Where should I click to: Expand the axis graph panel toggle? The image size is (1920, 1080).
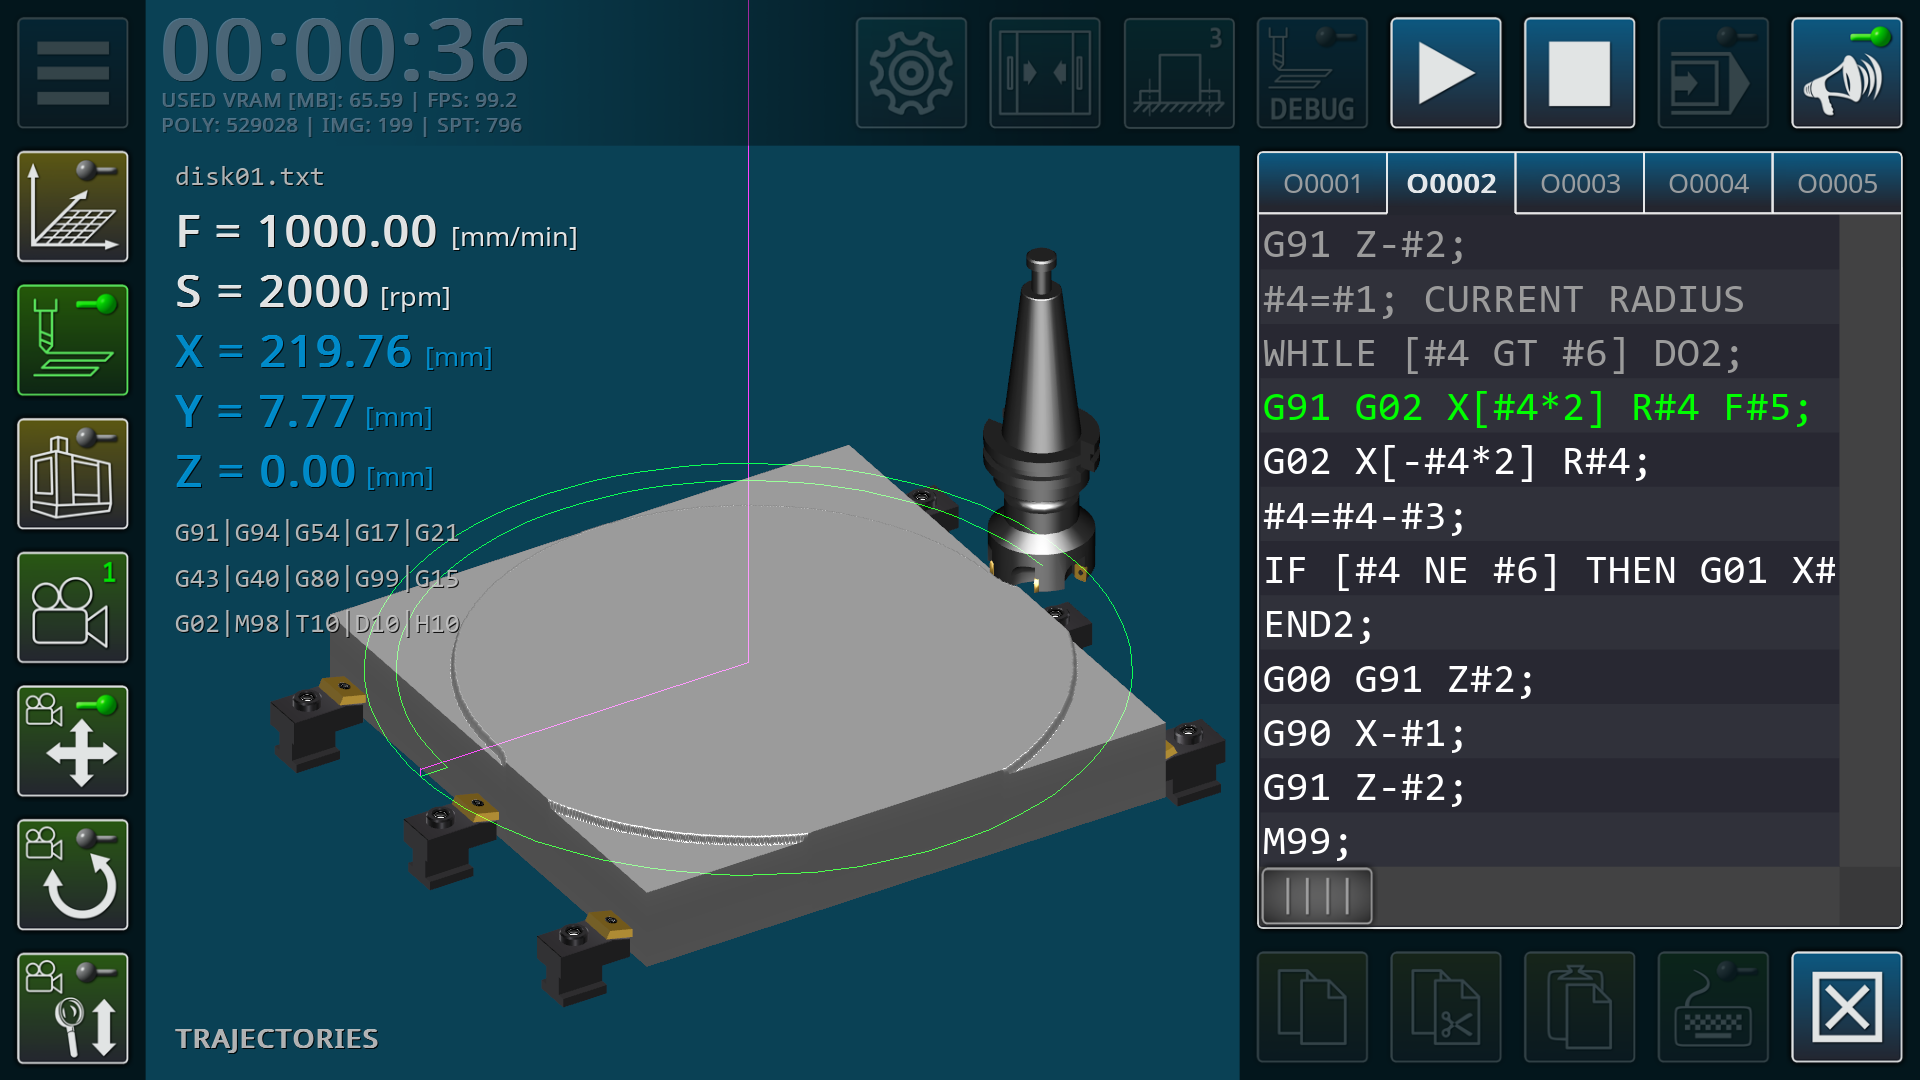coord(73,205)
